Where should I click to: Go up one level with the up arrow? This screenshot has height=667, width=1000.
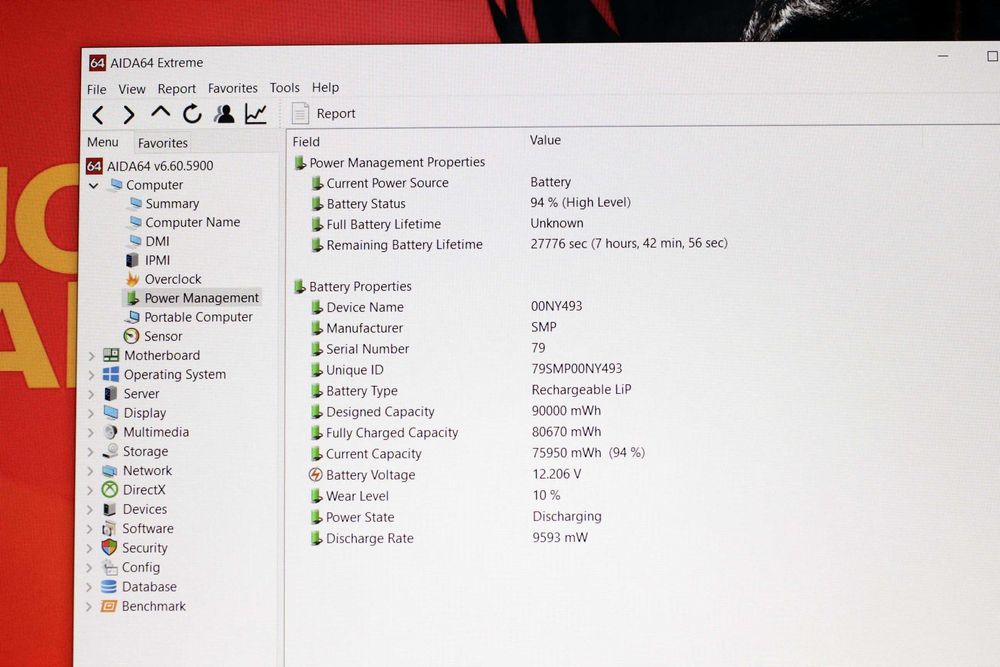161,113
